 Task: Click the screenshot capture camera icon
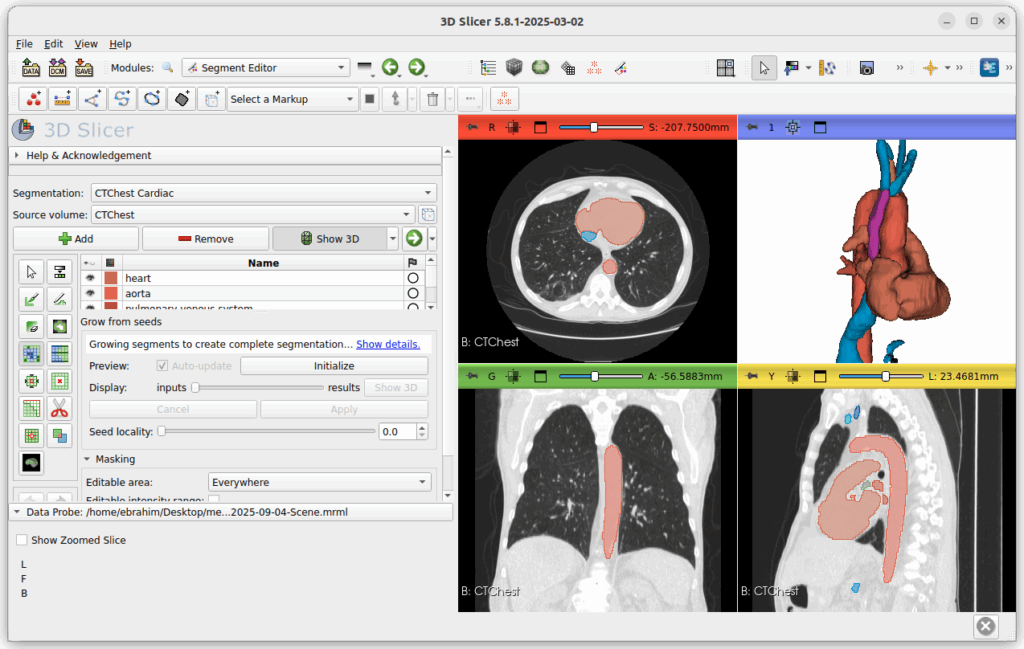point(867,68)
